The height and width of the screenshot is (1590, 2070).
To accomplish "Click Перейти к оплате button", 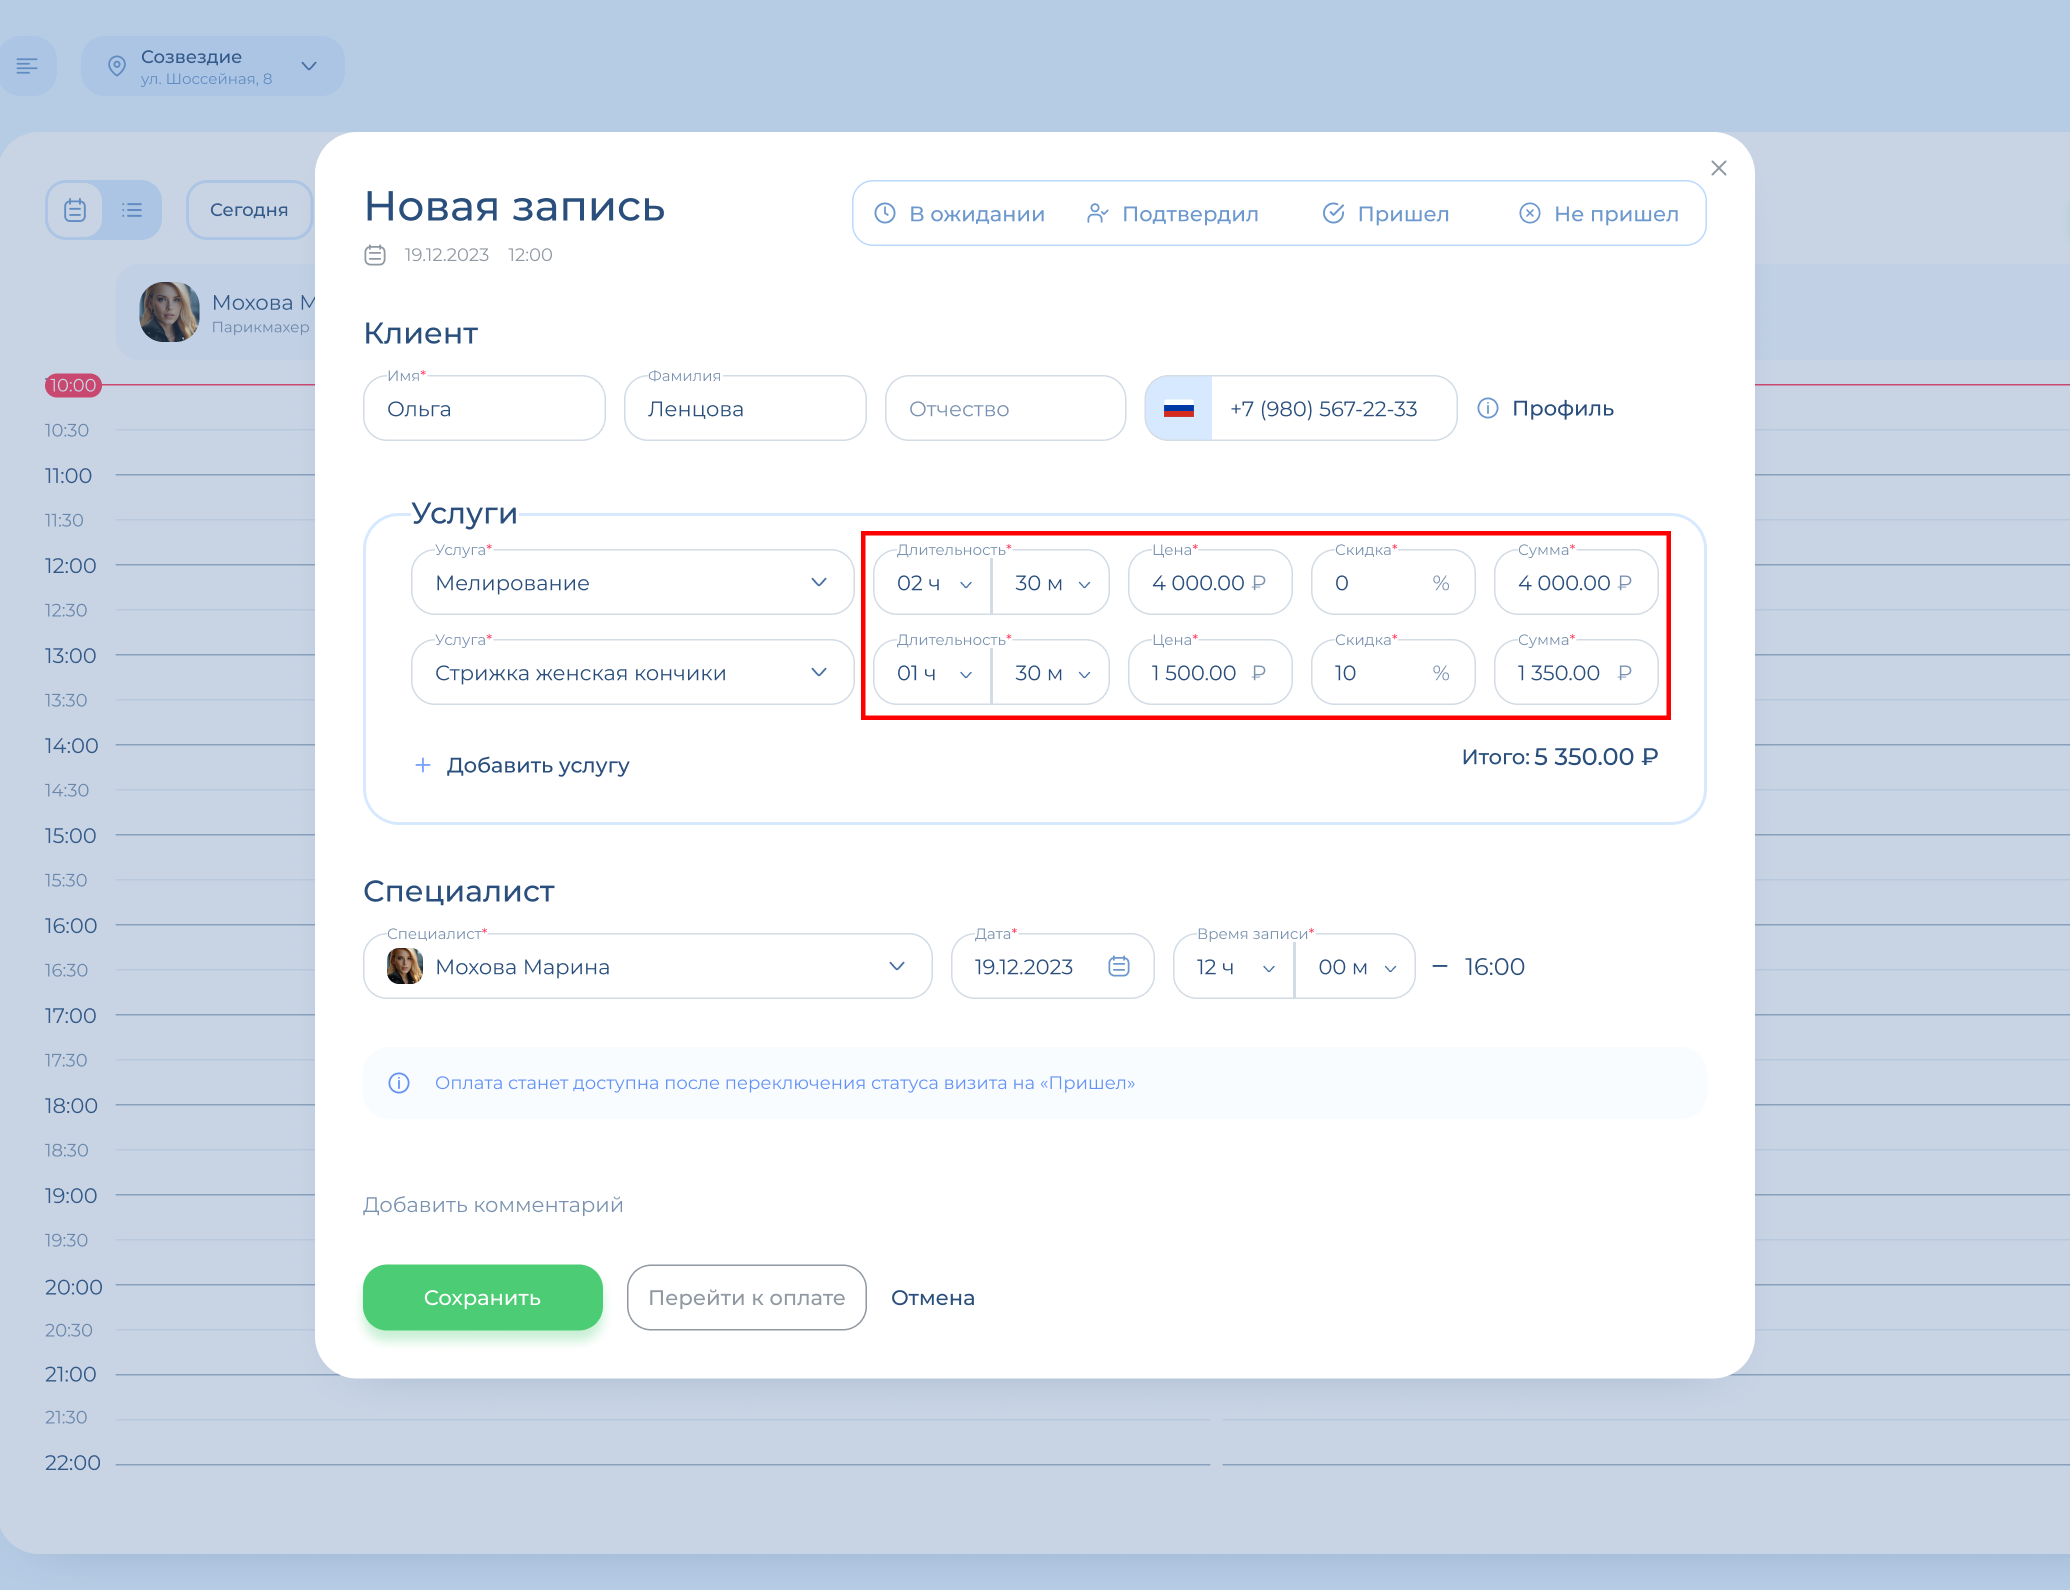I will point(747,1297).
